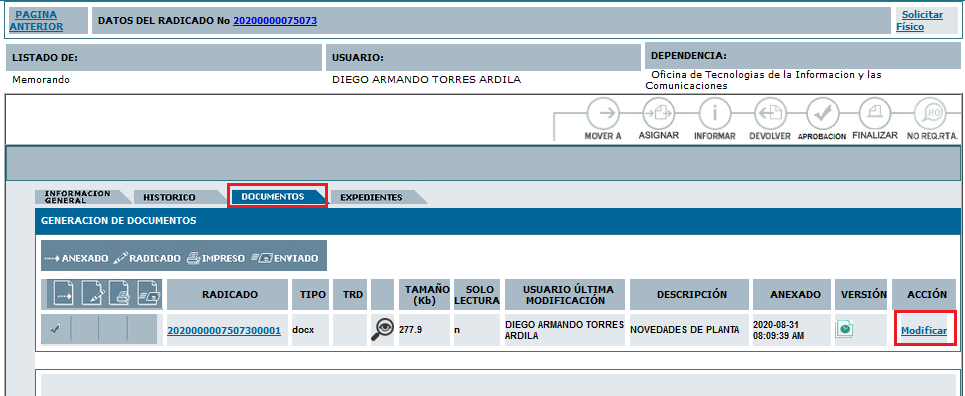The height and width of the screenshot is (396, 965).
Task: Click the Asignar icon
Action: pyautogui.click(x=659, y=113)
